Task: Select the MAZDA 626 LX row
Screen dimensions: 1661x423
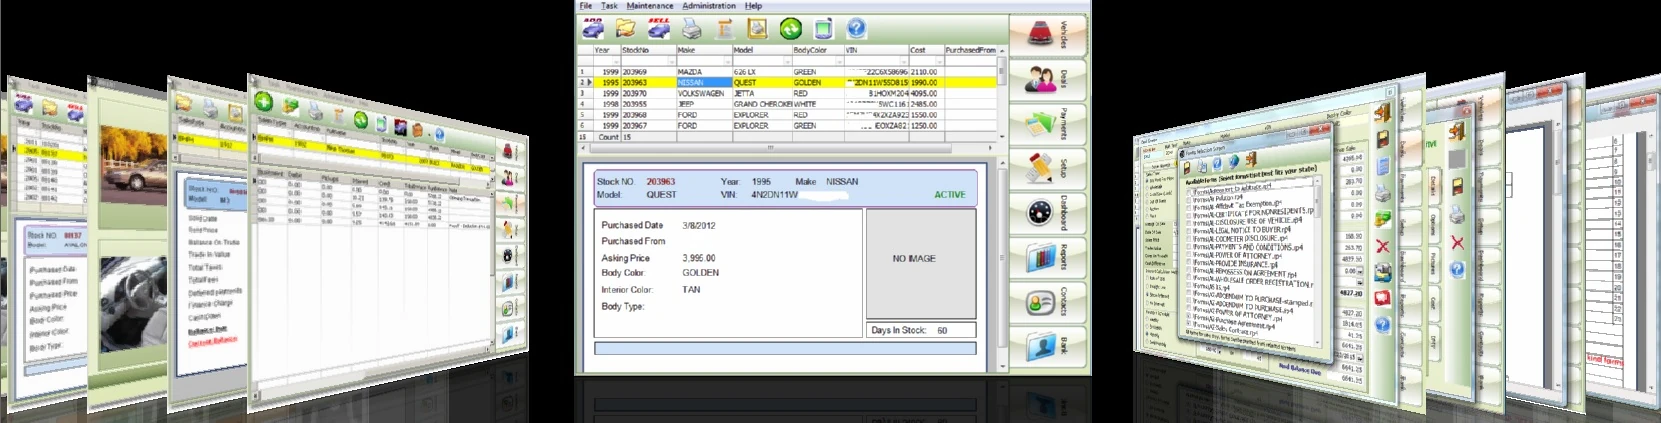Action: (787, 72)
